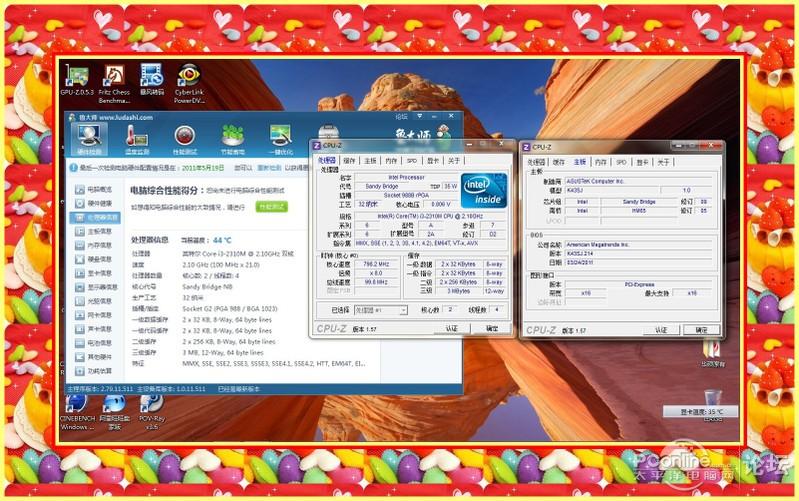Select 电脑概览 computer overview in Ludashi sidebar

pos(94,190)
